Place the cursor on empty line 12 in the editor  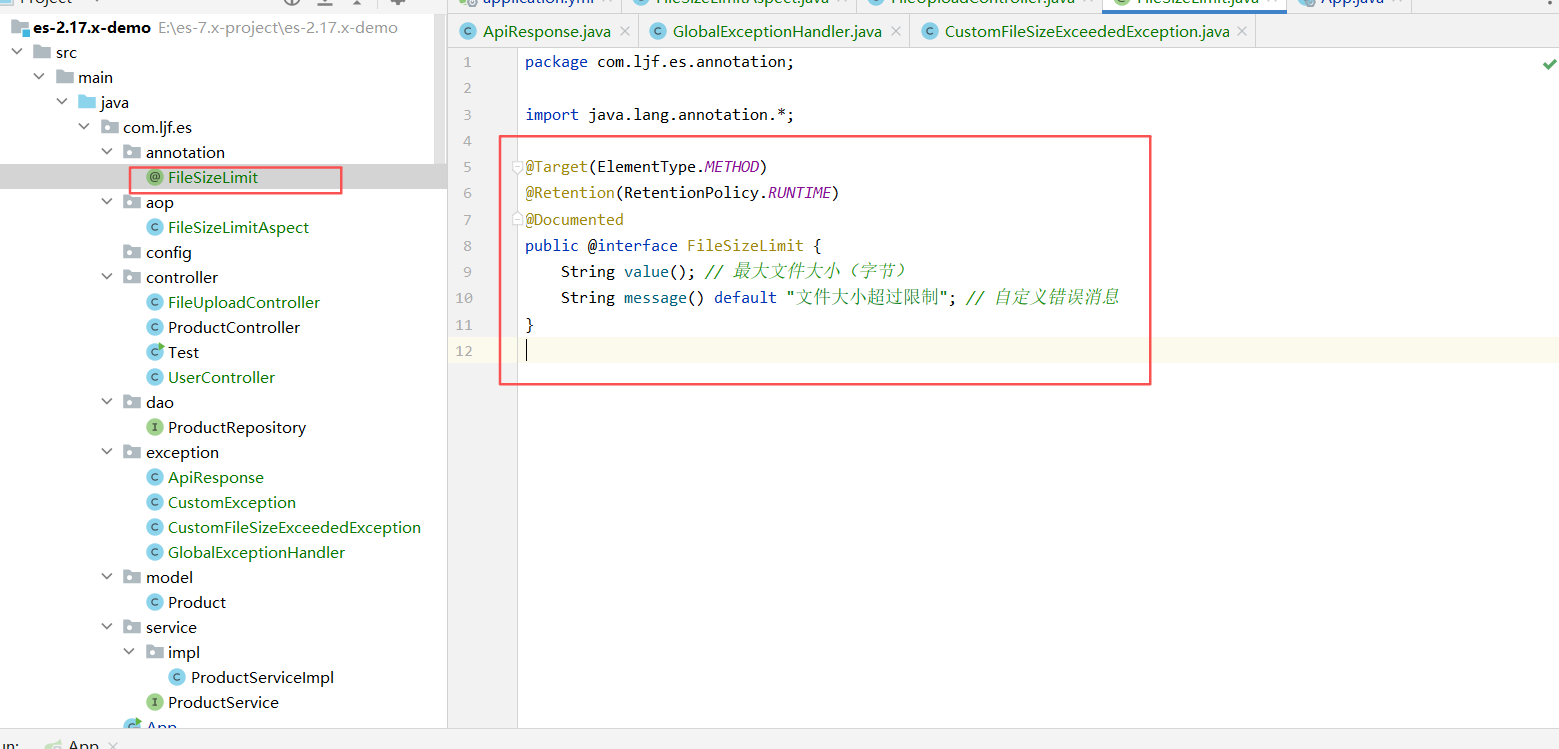click(1038, 350)
